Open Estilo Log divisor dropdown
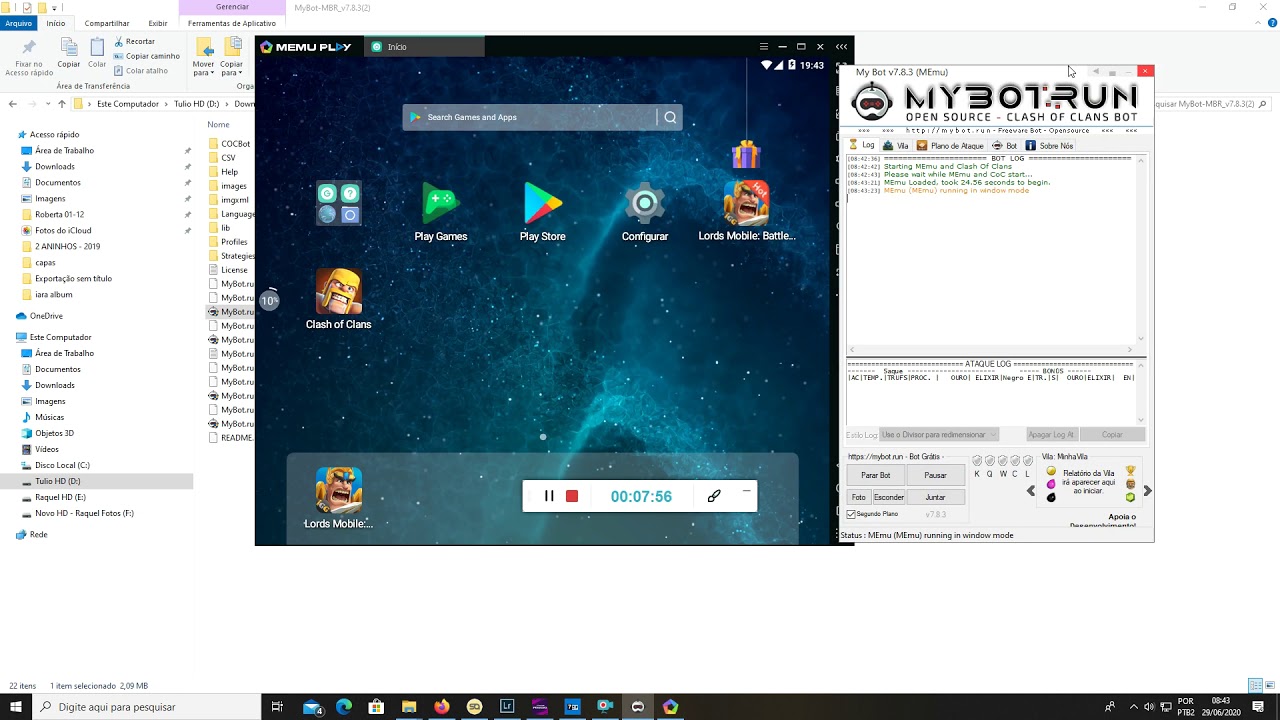The width and height of the screenshot is (1280, 720). pyautogui.click(x=938, y=435)
